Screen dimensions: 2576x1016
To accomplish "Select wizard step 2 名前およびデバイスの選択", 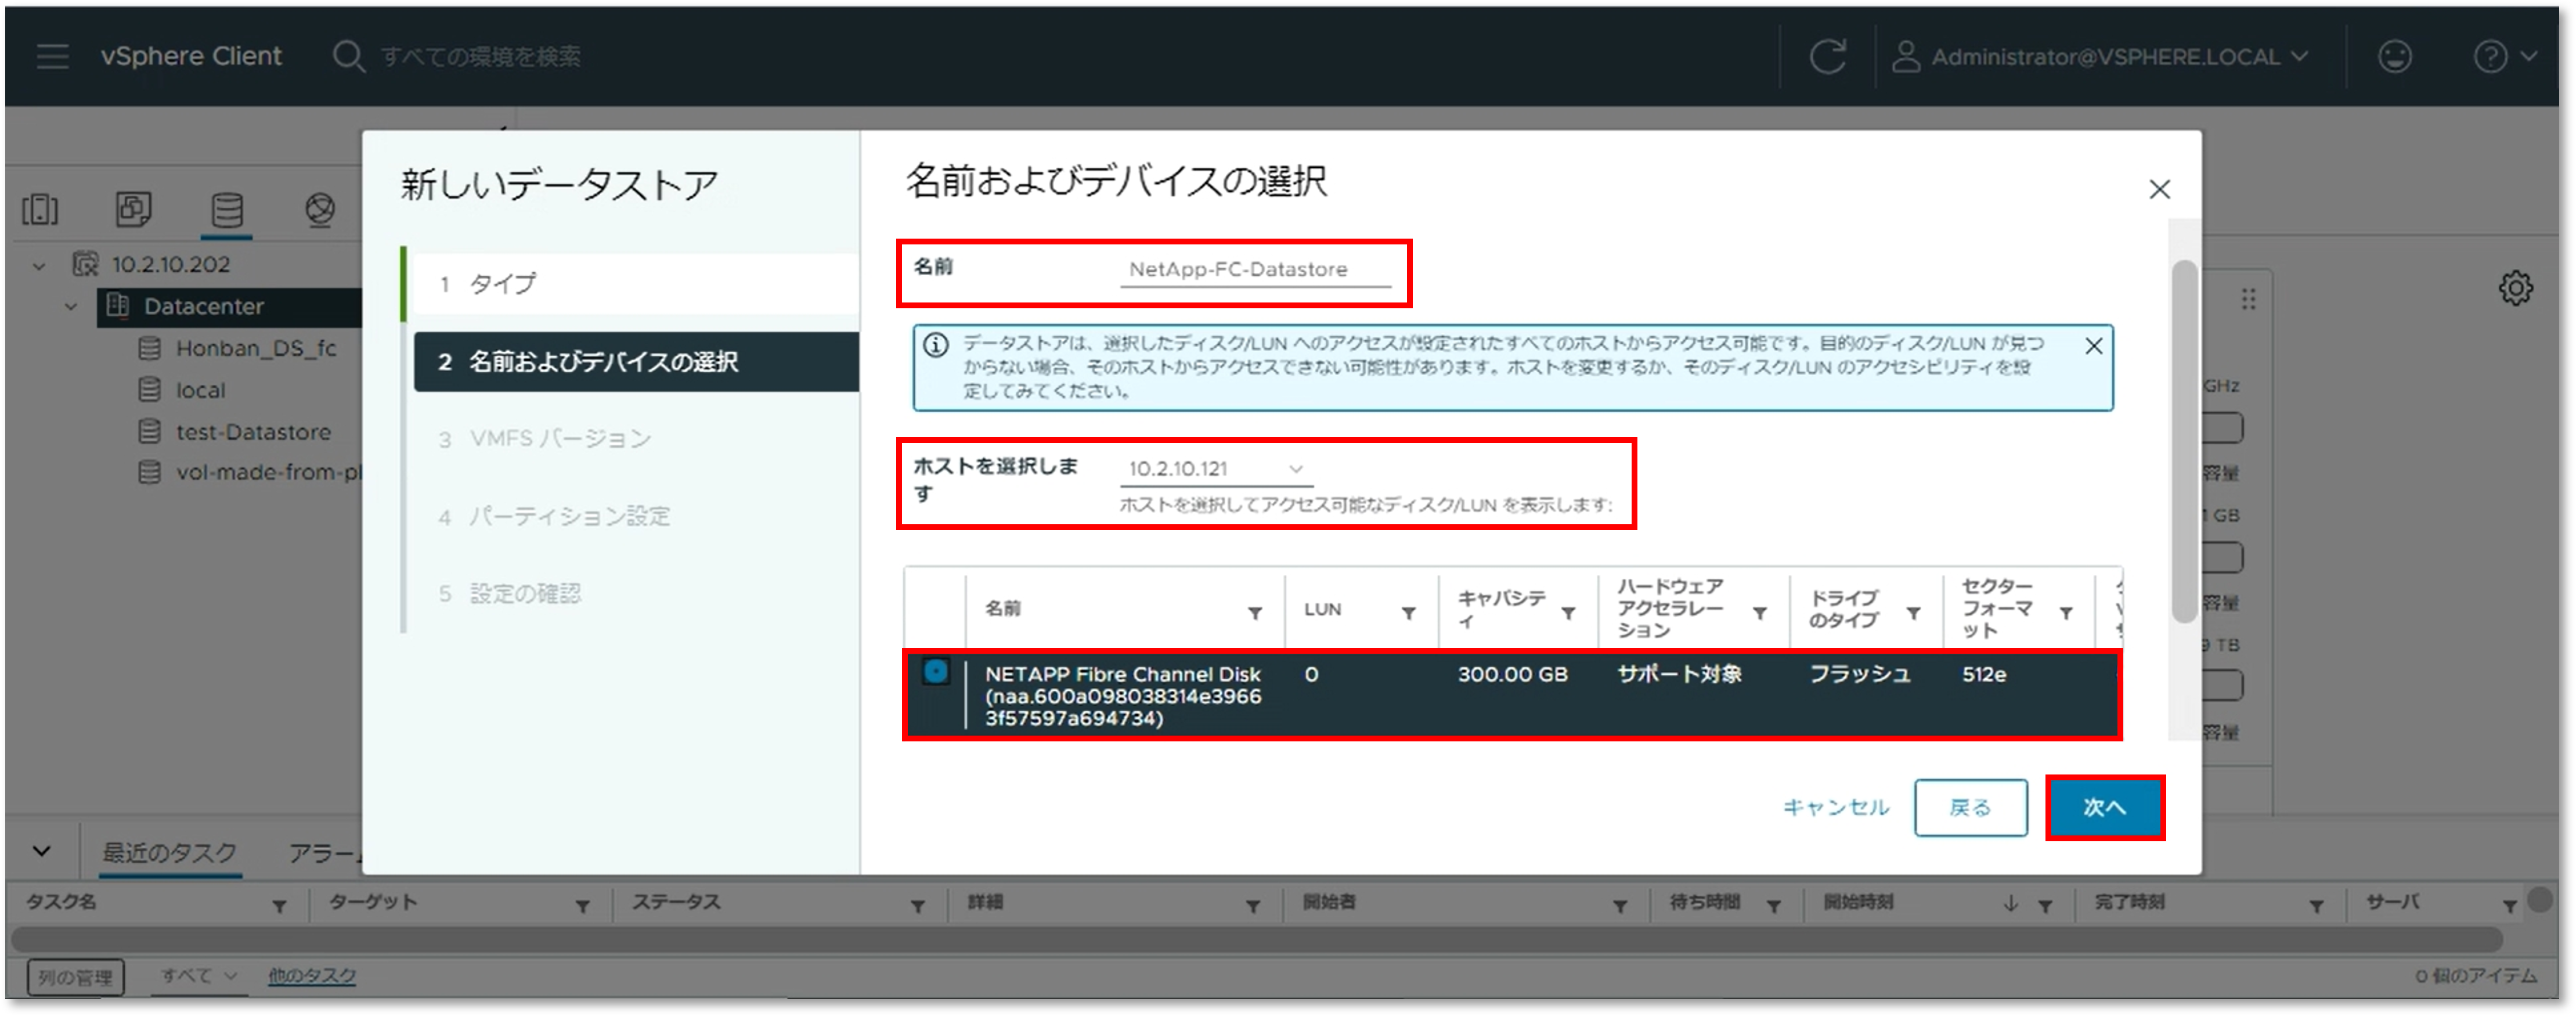I will [636, 361].
